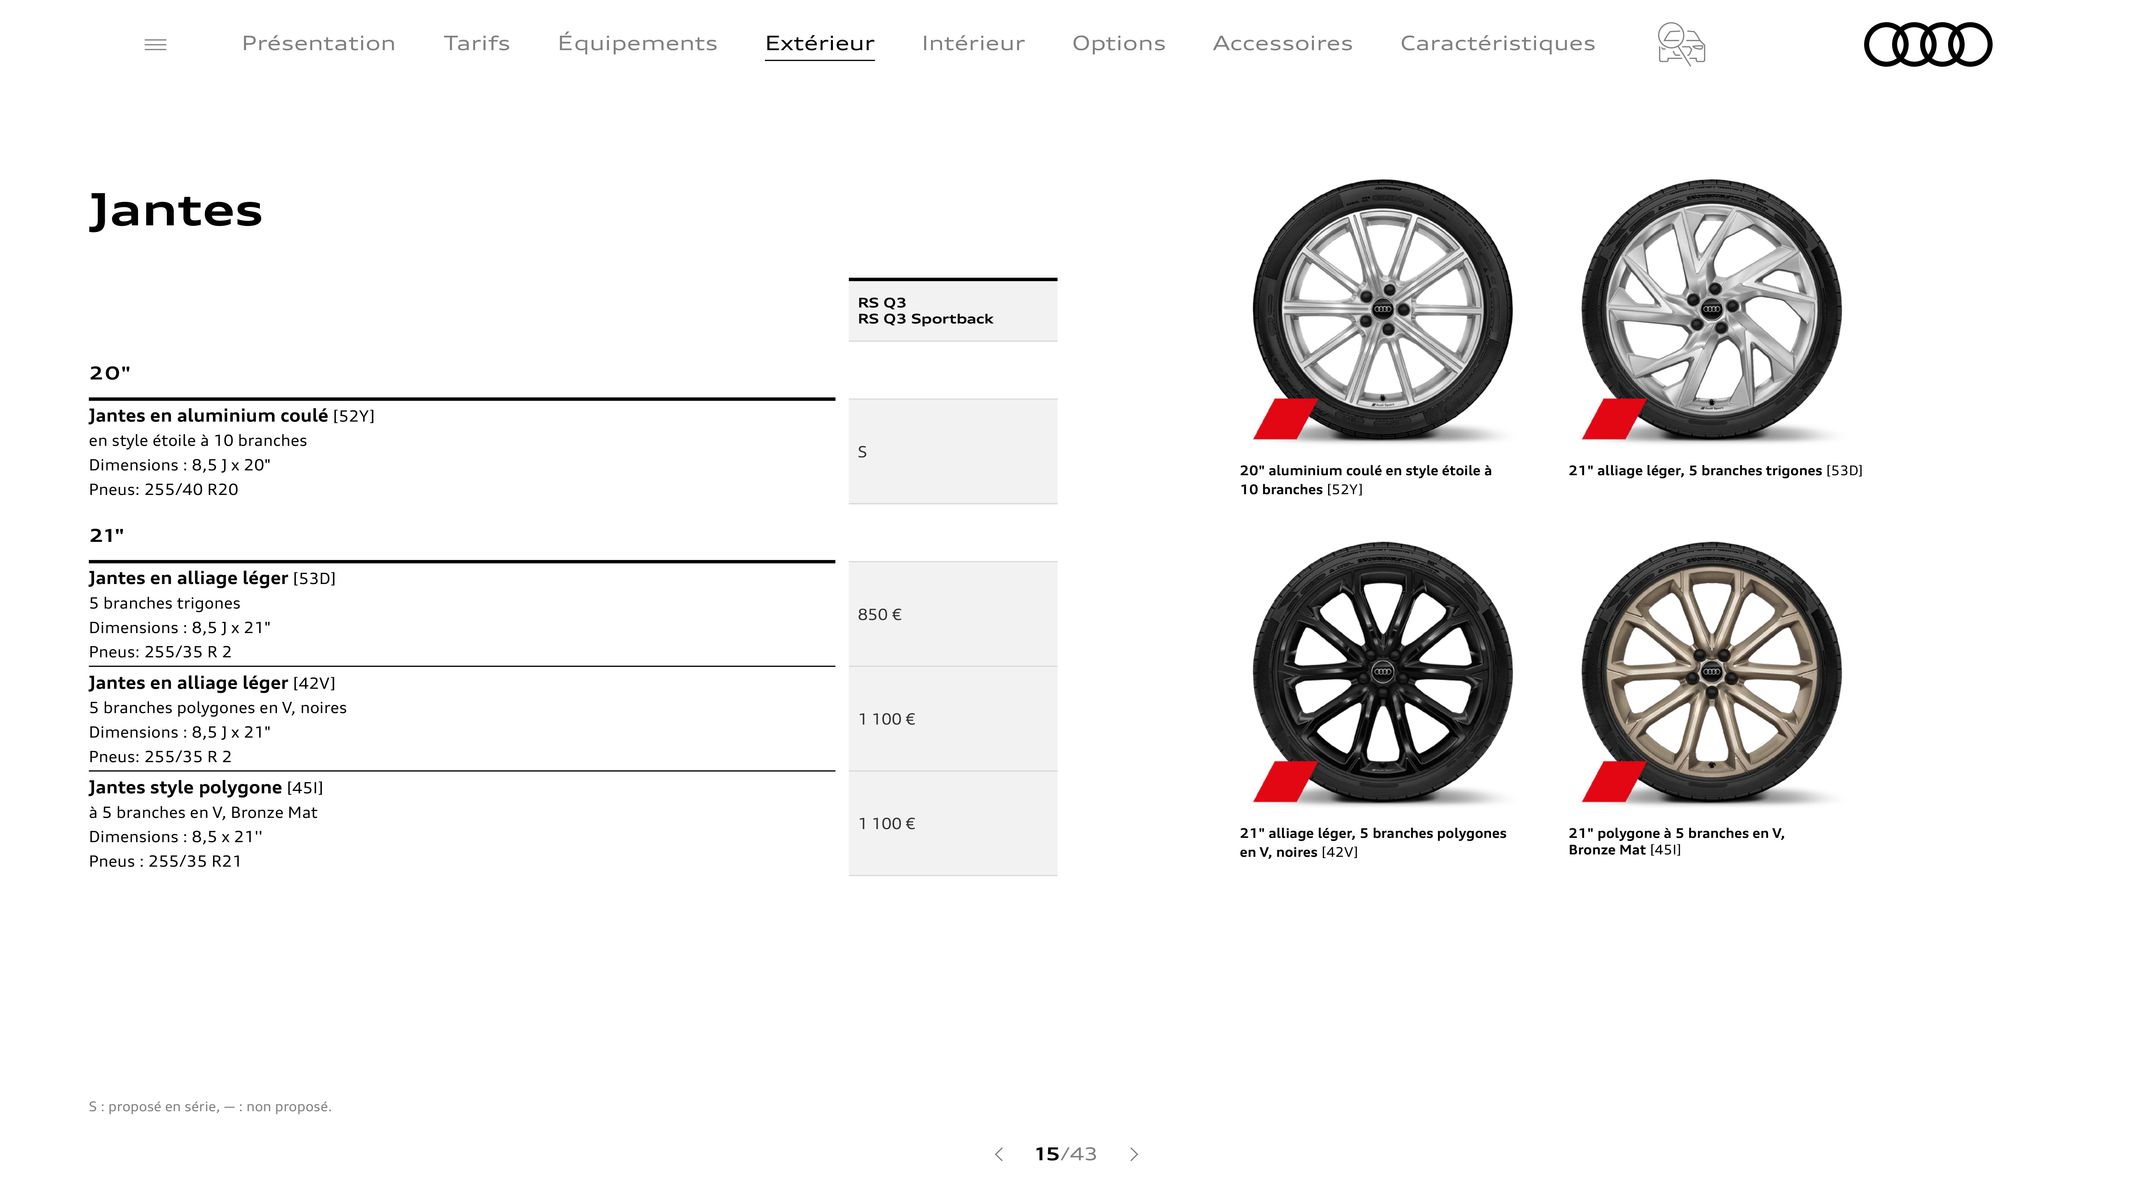The image size is (2133, 1200).
Task: Click the dealer consultation icon
Action: point(1681,44)
